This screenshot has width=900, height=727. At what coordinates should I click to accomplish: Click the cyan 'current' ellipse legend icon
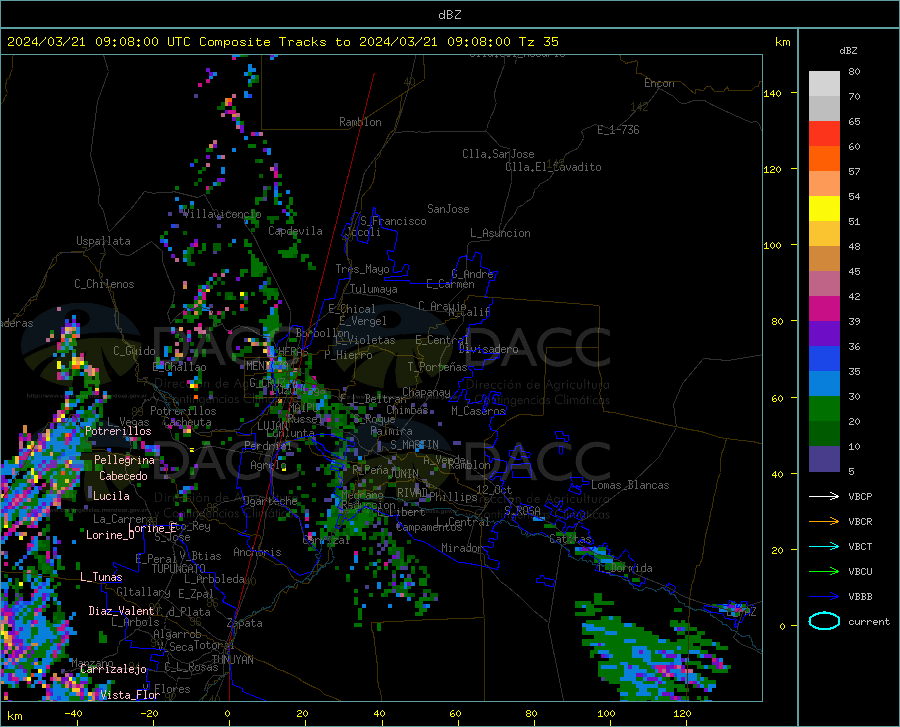click(x=824, y=621)
